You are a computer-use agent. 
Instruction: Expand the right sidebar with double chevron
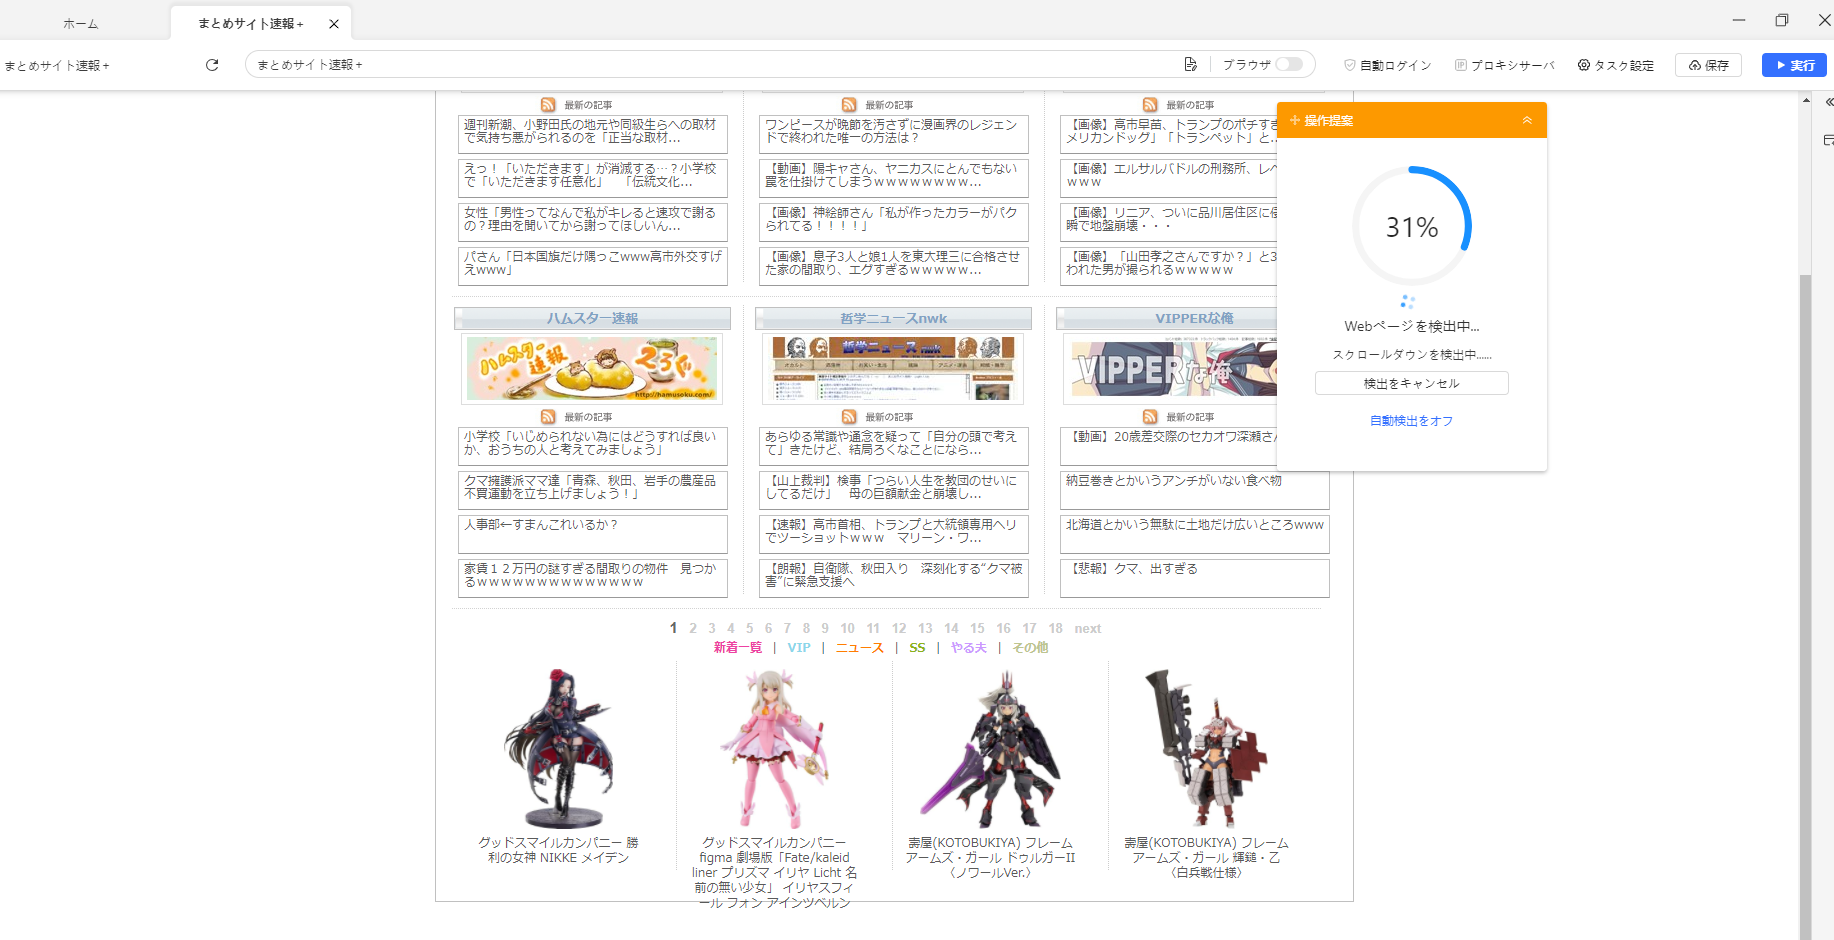click(x=1828, y=102)
